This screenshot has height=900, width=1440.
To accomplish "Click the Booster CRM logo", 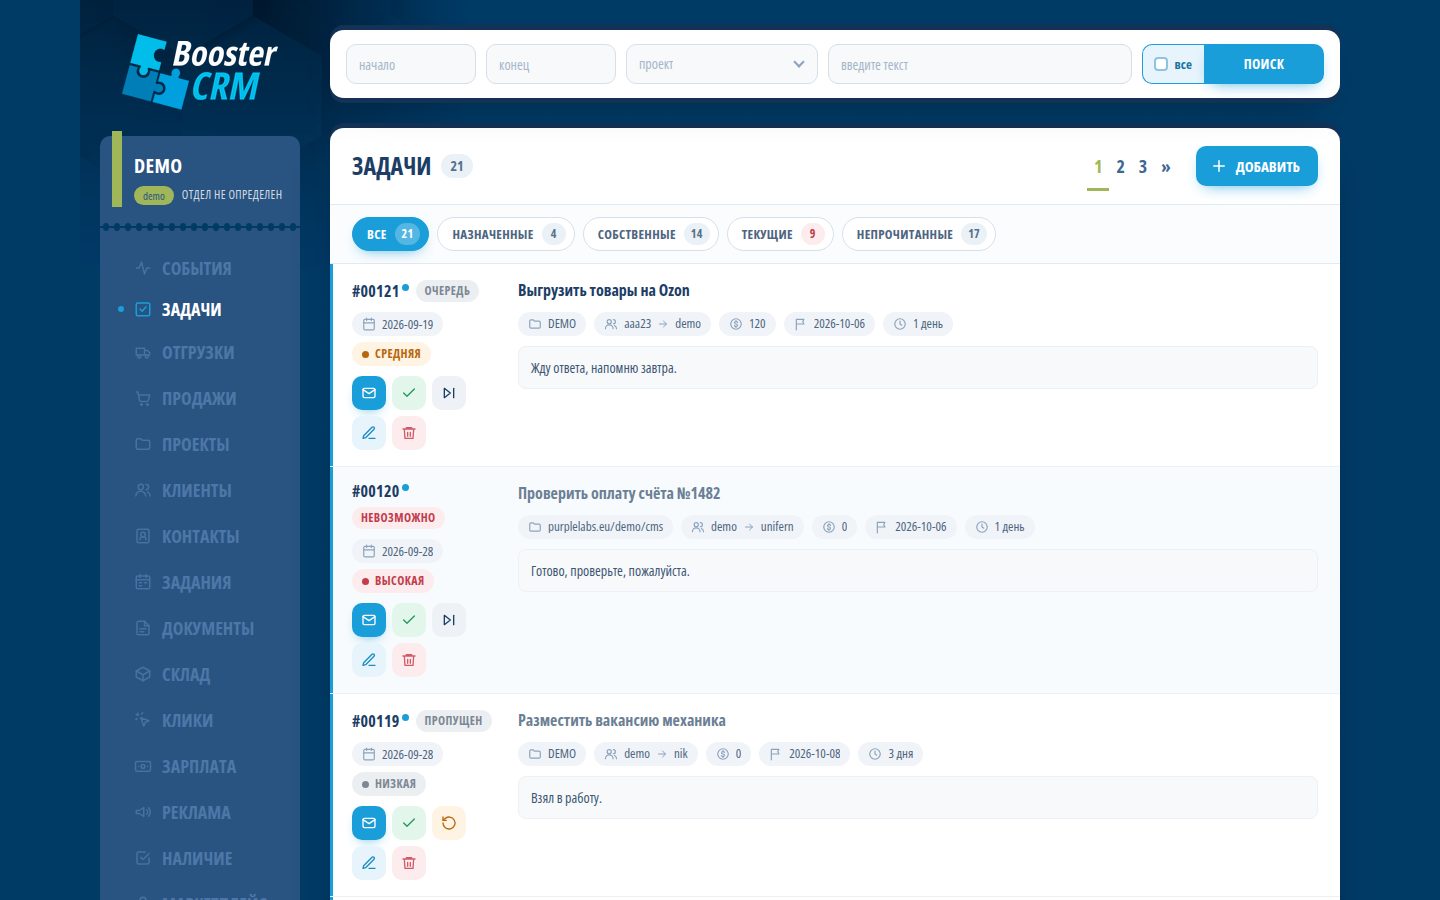I will click(x=200, y=71).
